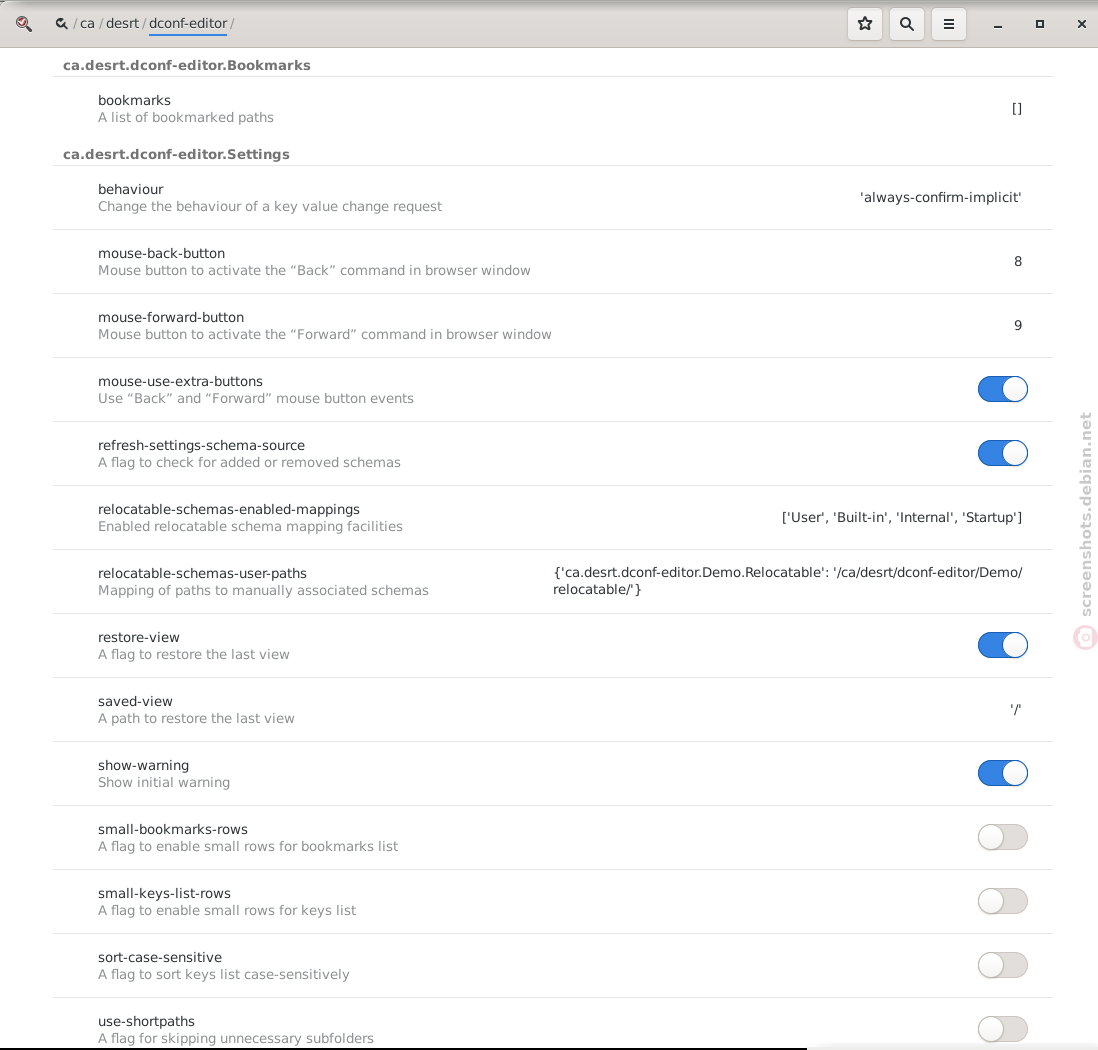This screenshot has height=1050, width=1098.
Task: Click the ['User', 'Built-in', 'Internal', 'Startup'] value
Action: tap(902, 518)
